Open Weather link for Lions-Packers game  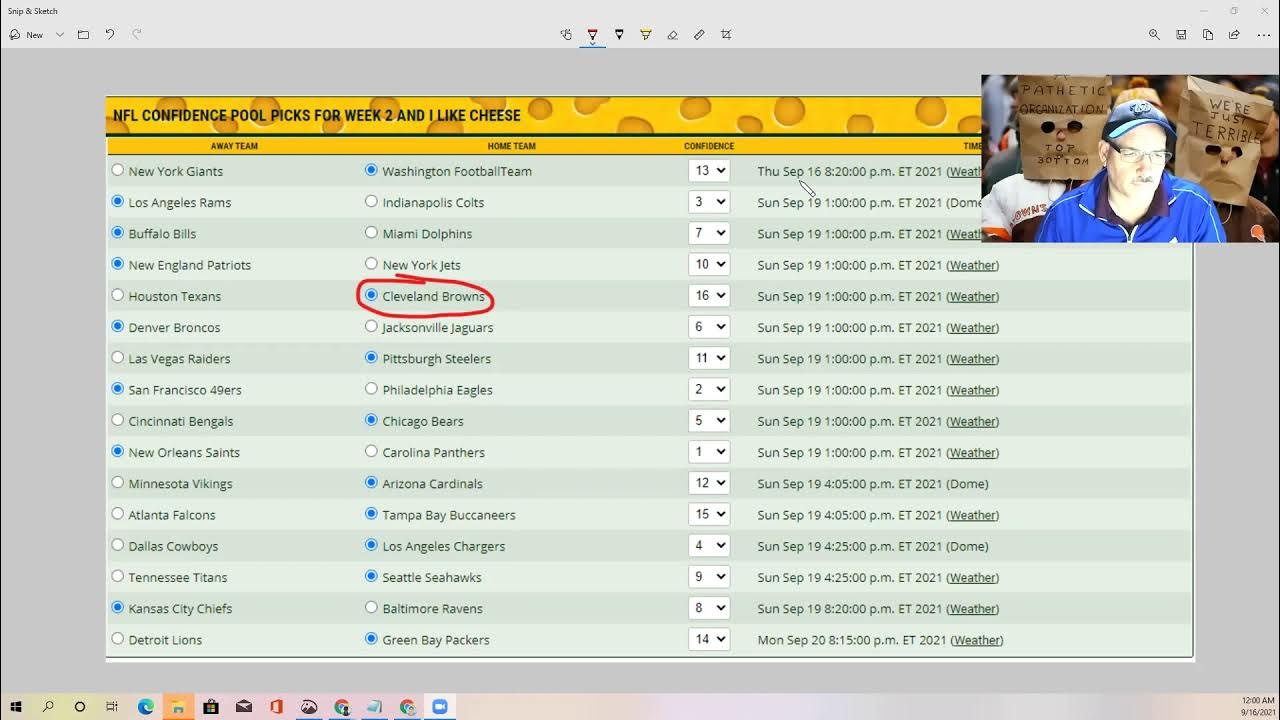click(x=977, y=640)
